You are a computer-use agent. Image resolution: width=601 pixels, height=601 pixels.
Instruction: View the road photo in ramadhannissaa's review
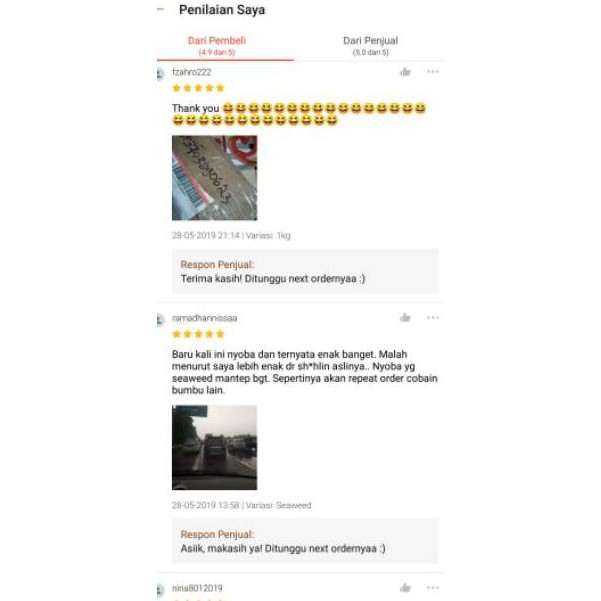click(x=215, y=447)
